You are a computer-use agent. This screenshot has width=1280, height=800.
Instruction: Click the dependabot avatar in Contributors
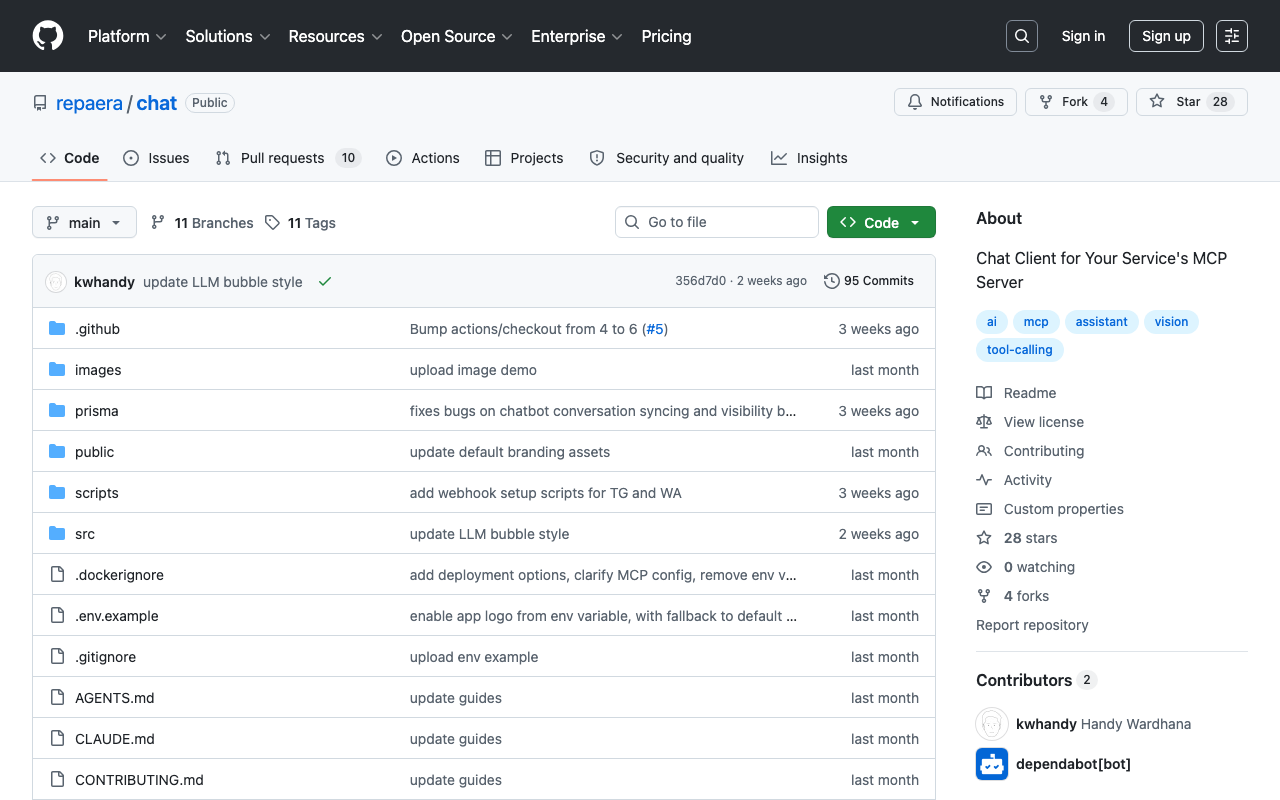pyautogui.click(x=992, y=764)
